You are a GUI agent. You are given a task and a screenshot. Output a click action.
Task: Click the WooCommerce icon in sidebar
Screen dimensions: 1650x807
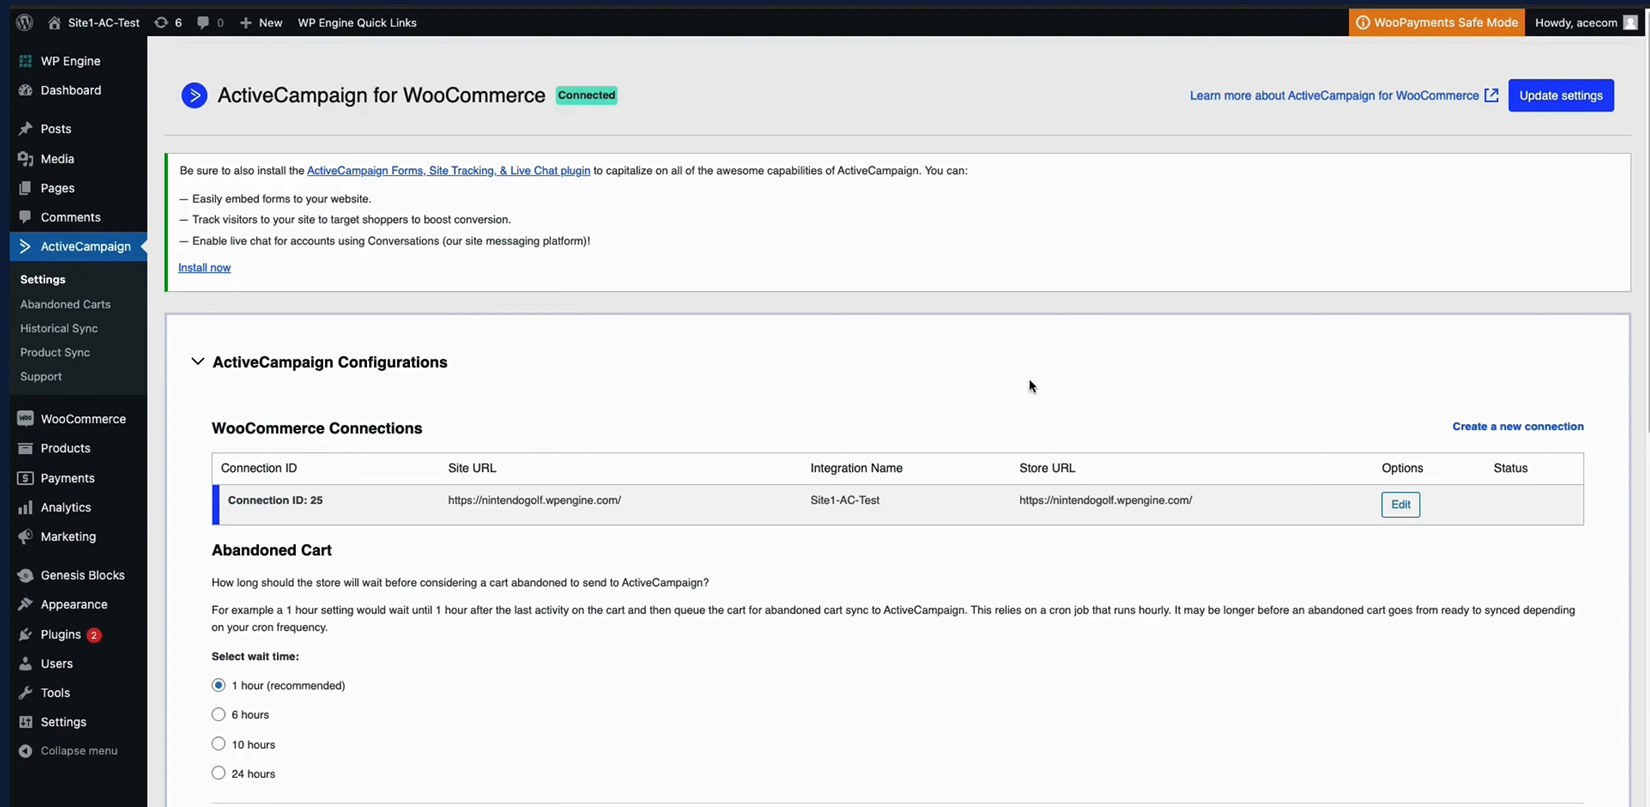(x=25, y=419)
